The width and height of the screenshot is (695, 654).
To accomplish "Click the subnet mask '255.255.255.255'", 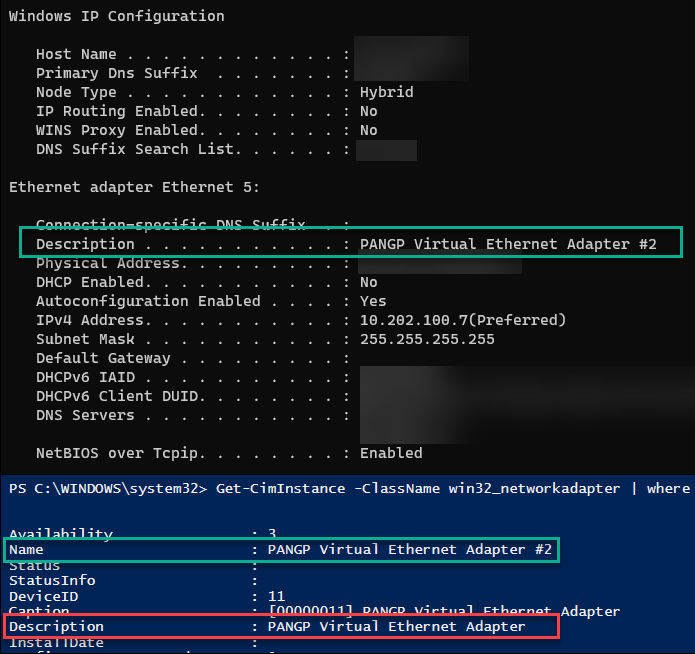I will pos(427,339).
